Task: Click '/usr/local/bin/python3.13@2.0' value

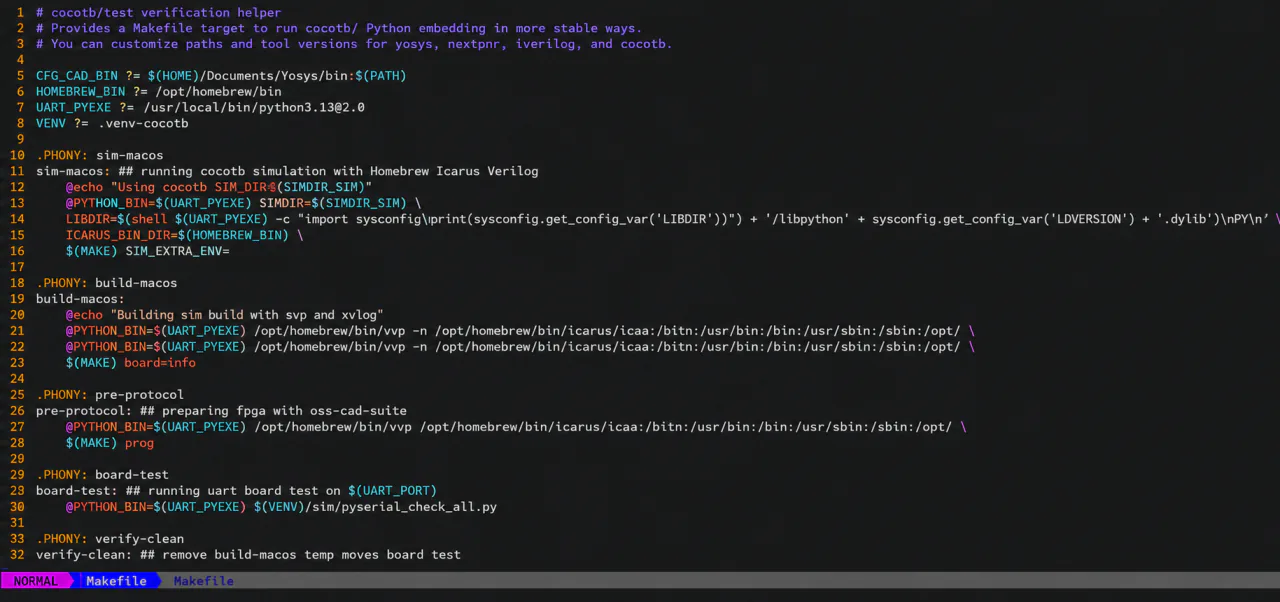Action: click(253, 108)
